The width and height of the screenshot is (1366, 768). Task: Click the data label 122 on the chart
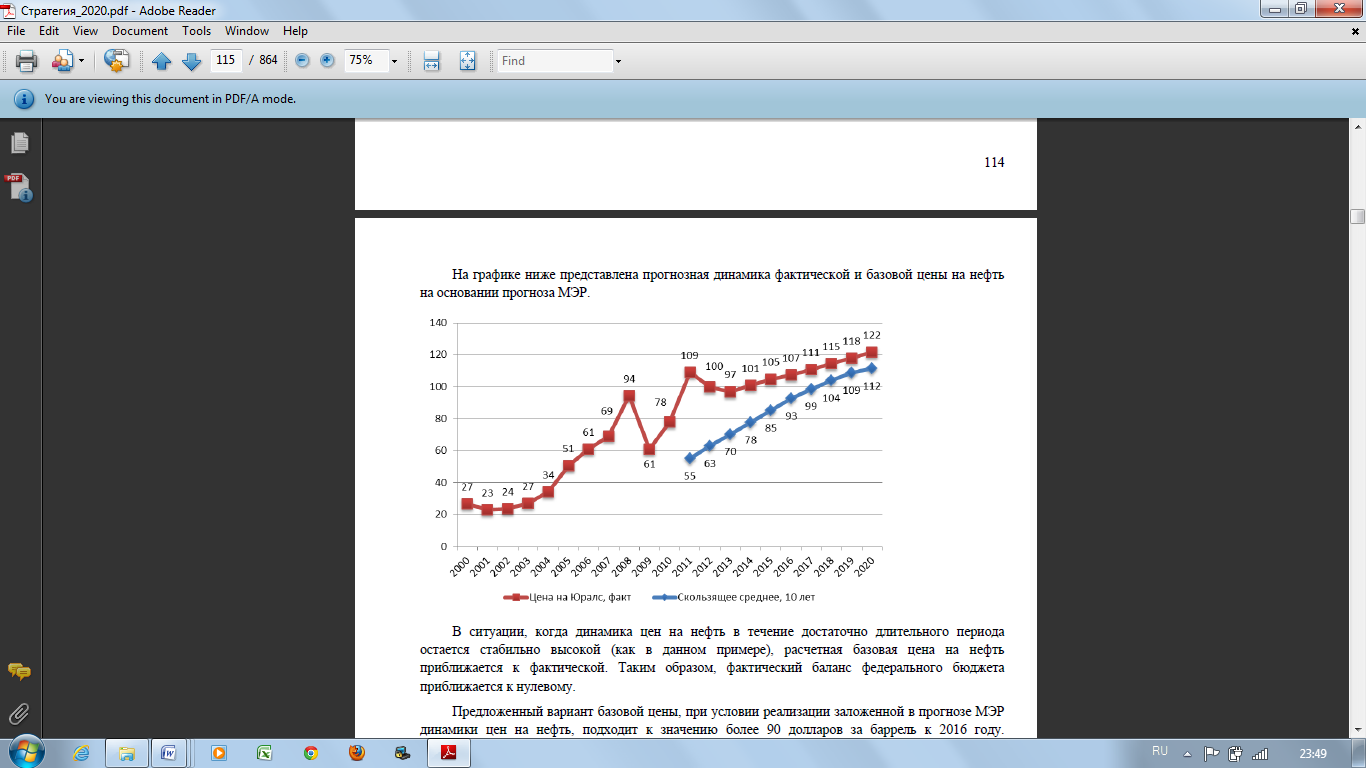point(871,335)
